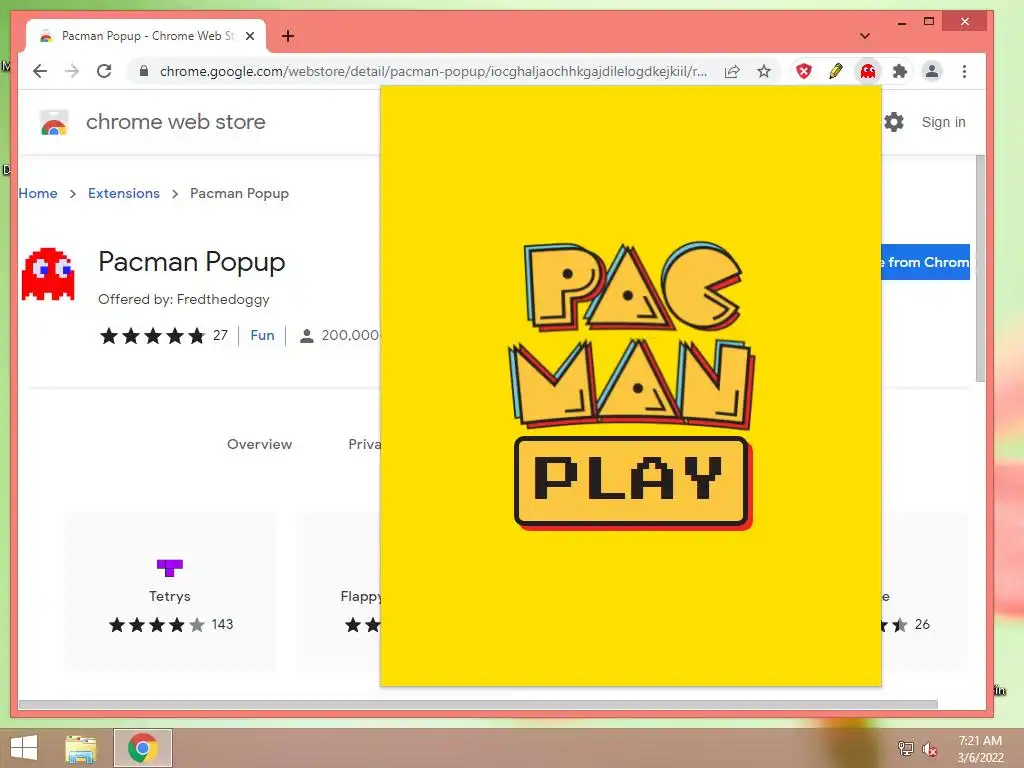Click the site lock icon in address bar

(144, 71)
